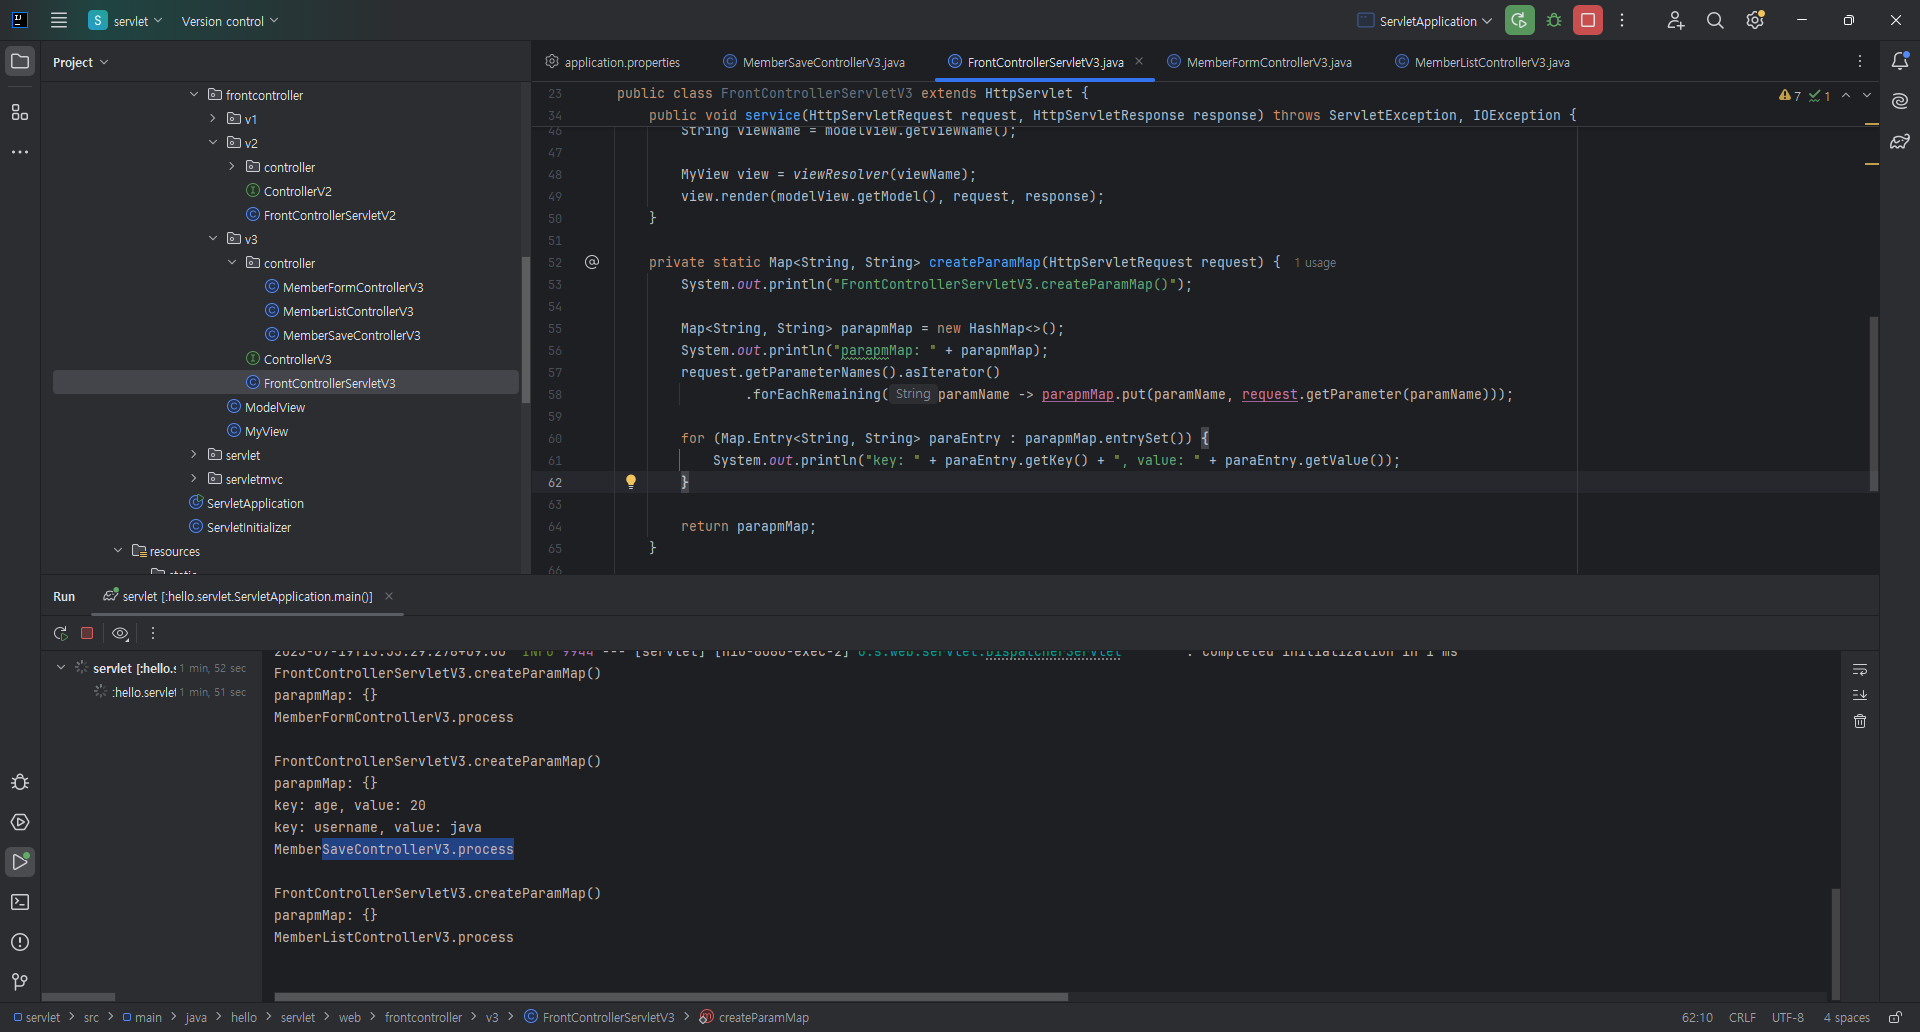
Task: Open the Structure tool window icon
Action: [x=20, y=112]
